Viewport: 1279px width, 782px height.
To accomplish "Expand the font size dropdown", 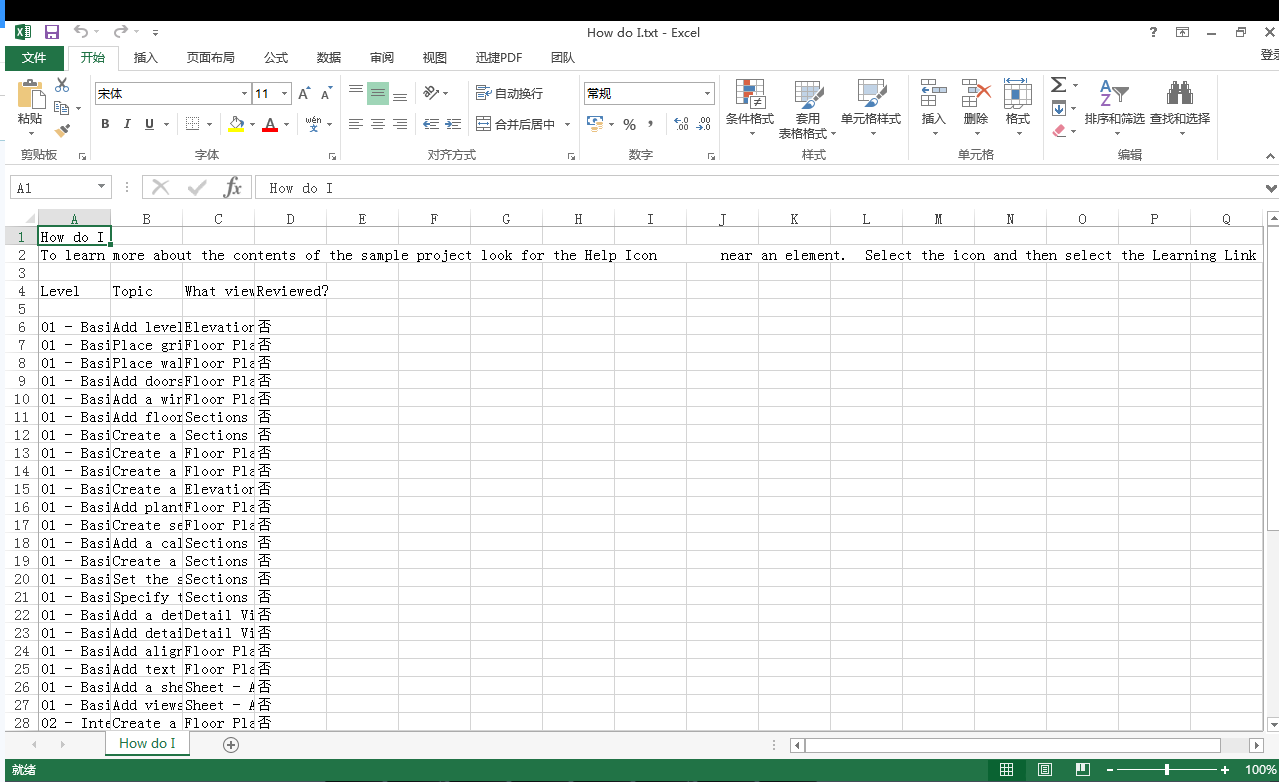I will click(285, 94).
